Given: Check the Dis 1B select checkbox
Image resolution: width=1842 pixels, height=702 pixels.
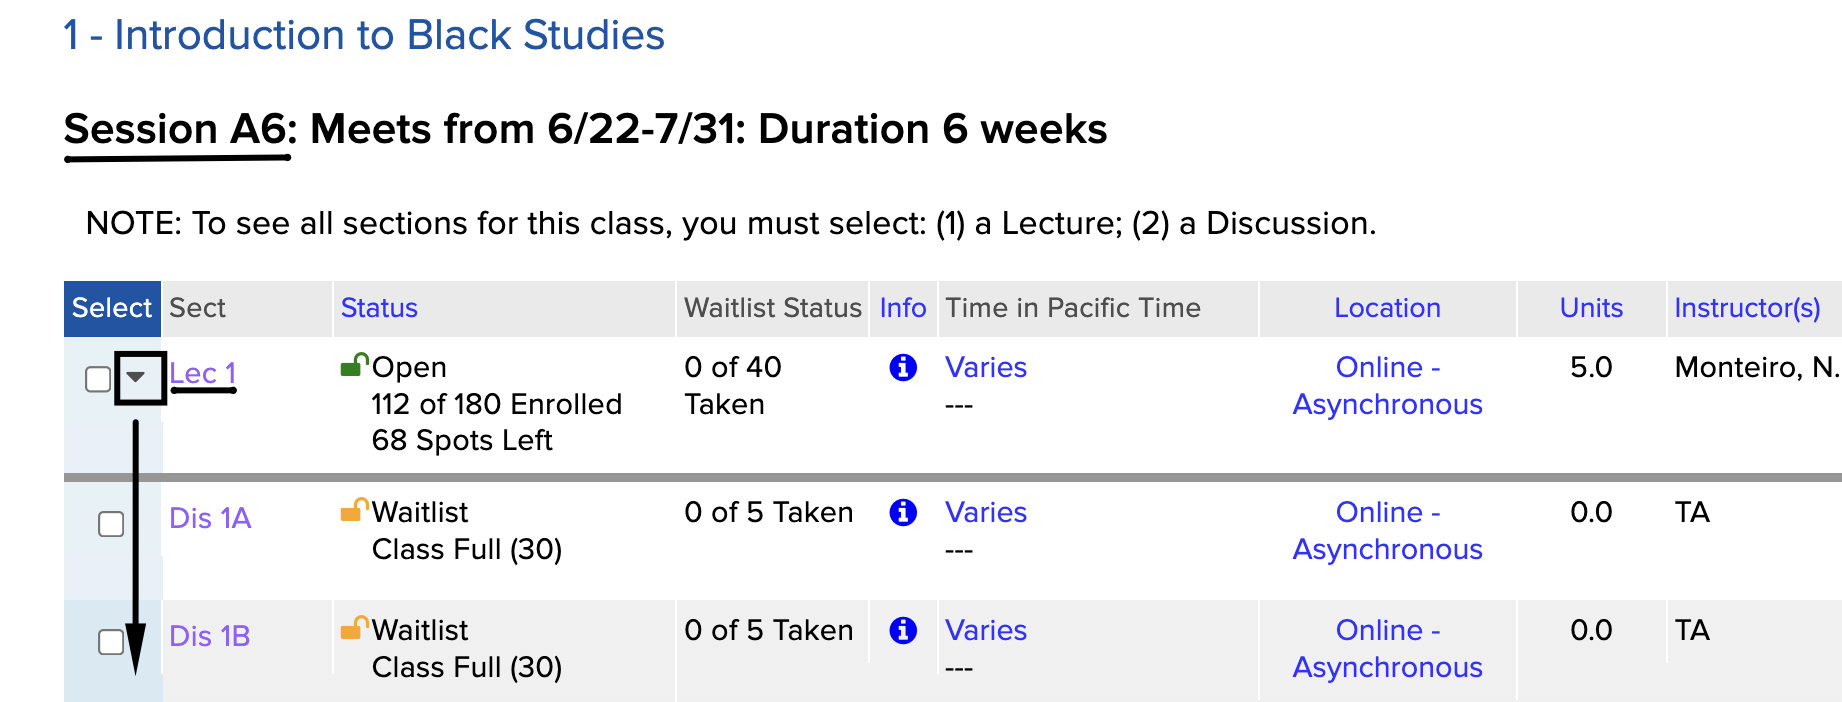Looking at the screenshot, I should click(x=111, y=642).
